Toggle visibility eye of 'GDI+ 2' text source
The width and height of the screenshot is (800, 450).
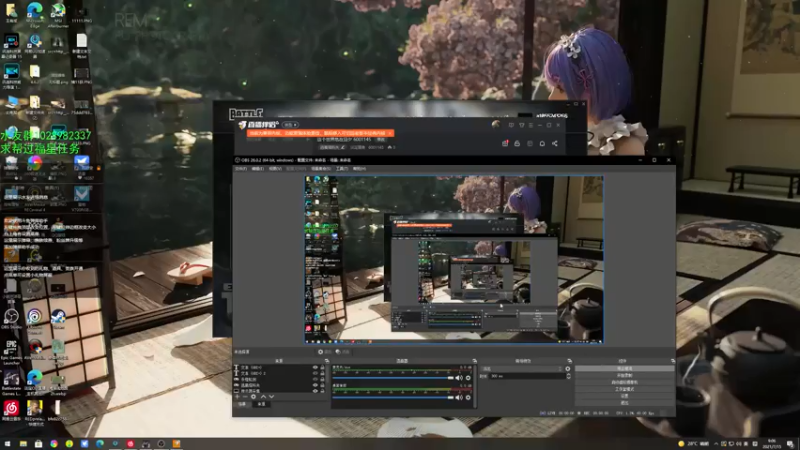pos(315,373)
